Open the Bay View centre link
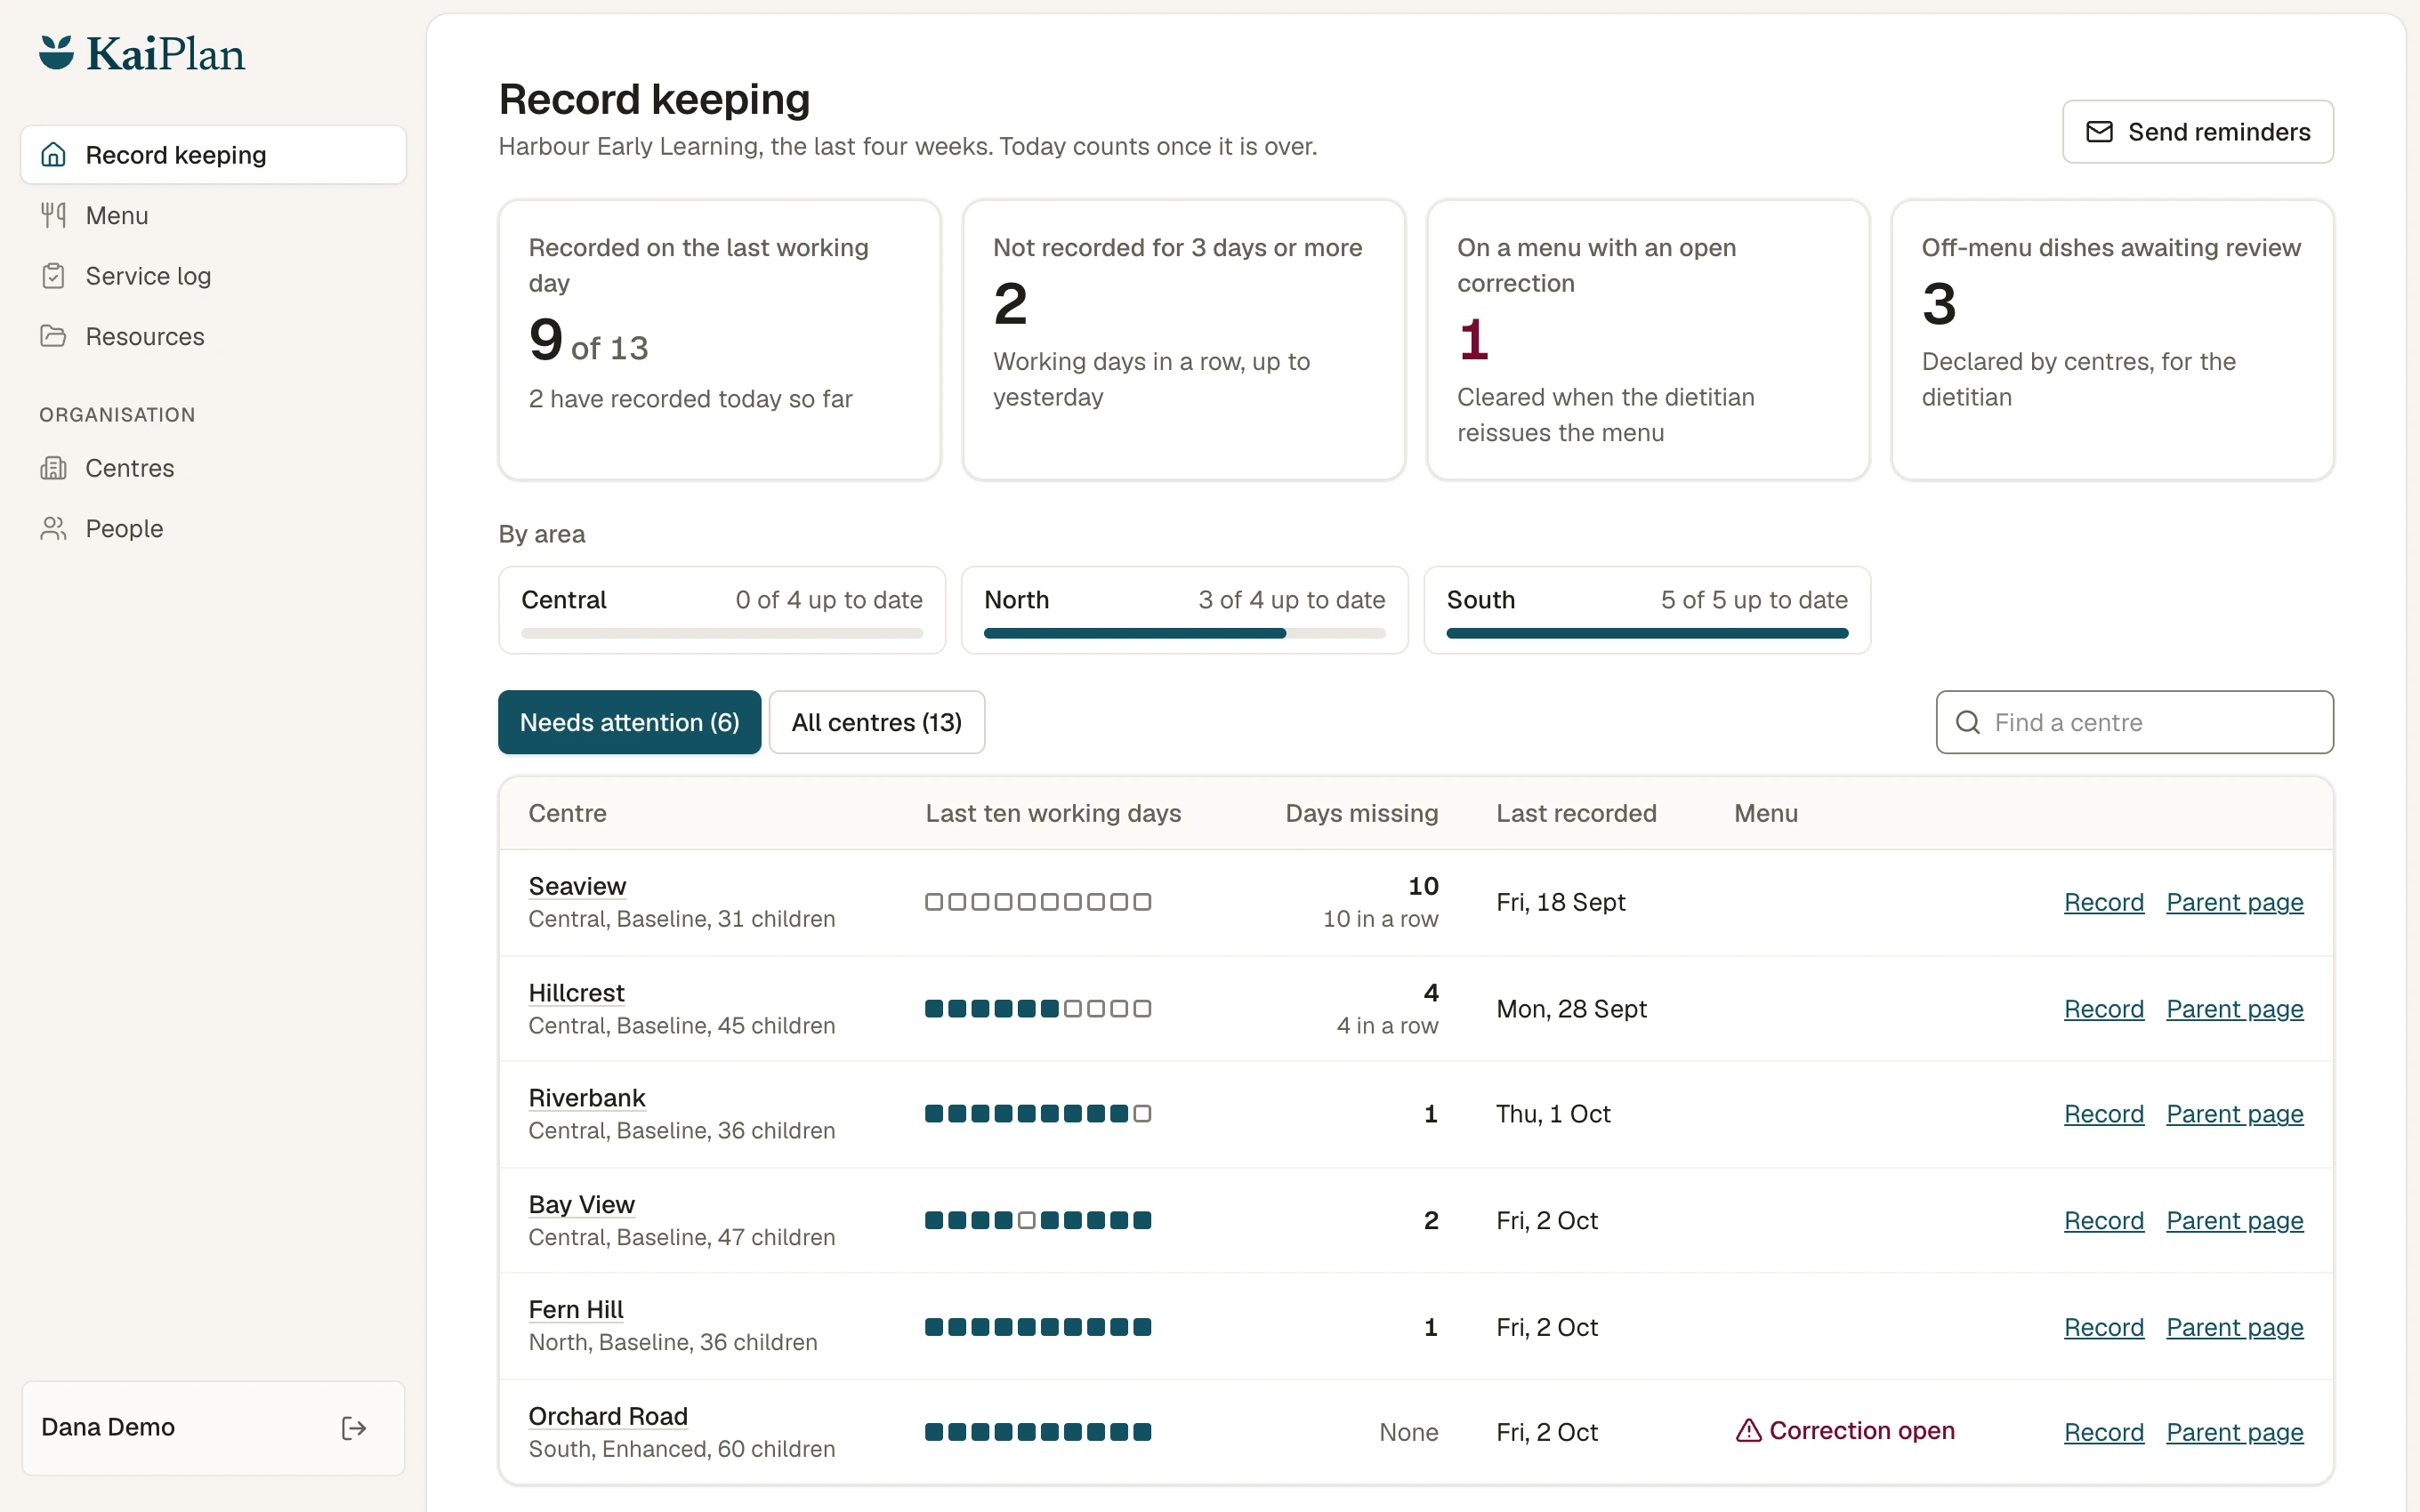This screenshot has height=1512, width=2420. click(581, 1205)
